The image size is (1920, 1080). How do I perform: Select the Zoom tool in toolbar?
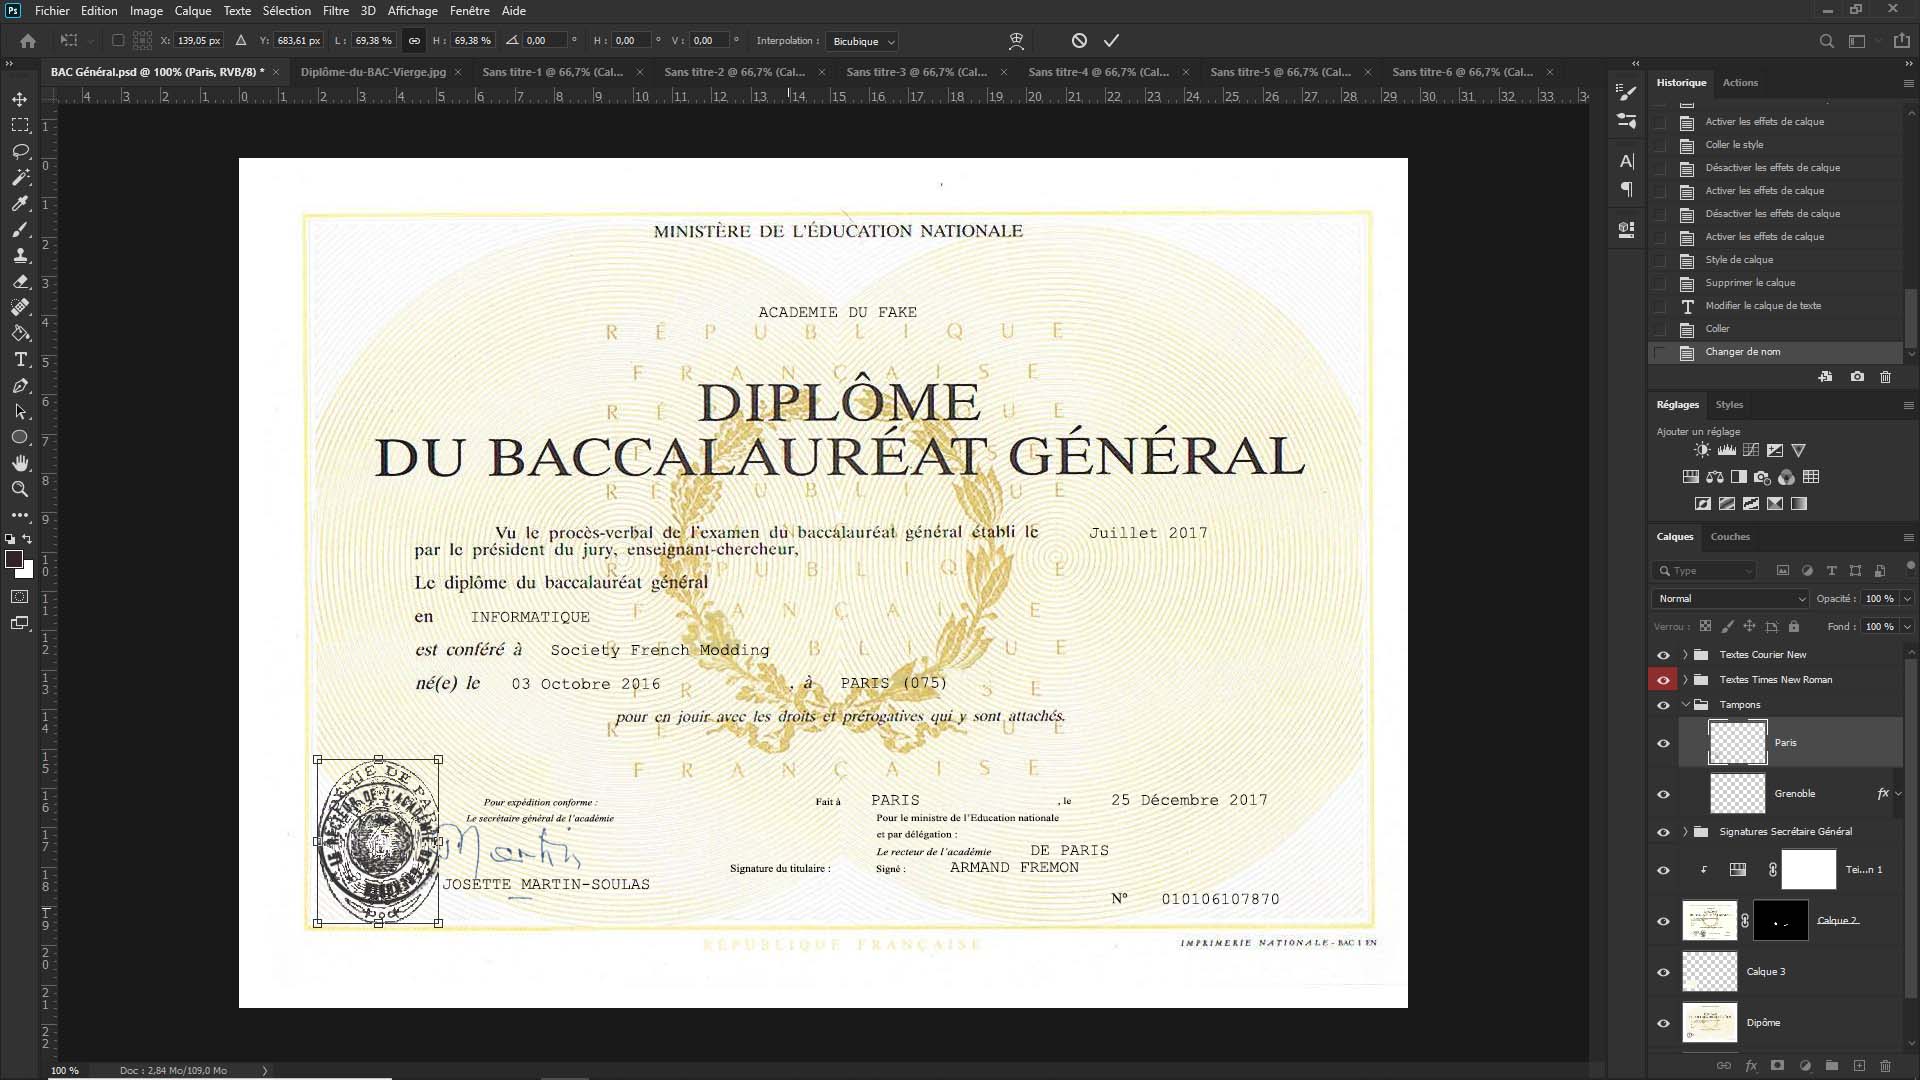(20, 489)
